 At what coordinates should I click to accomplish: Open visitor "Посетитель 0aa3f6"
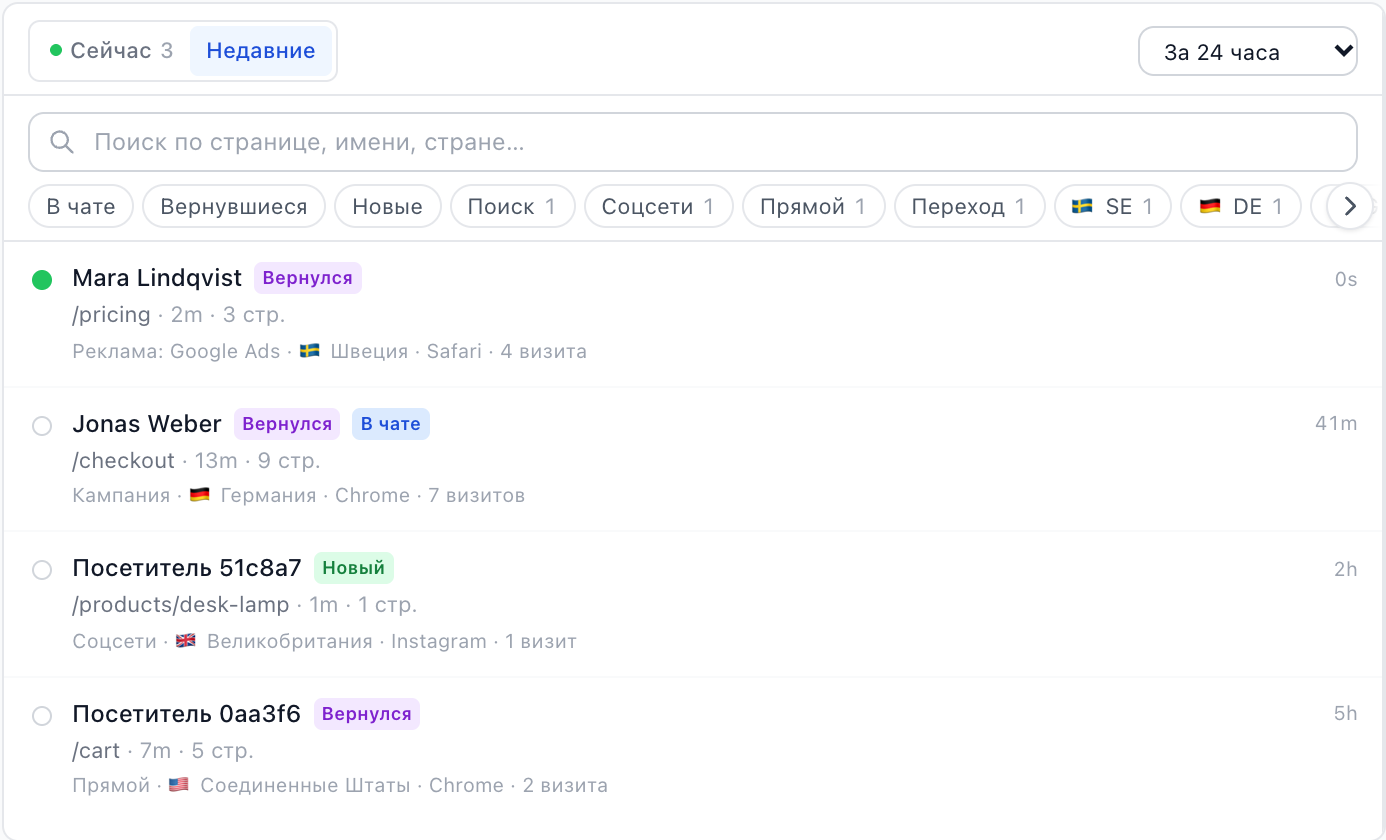(x=187, y=714)
